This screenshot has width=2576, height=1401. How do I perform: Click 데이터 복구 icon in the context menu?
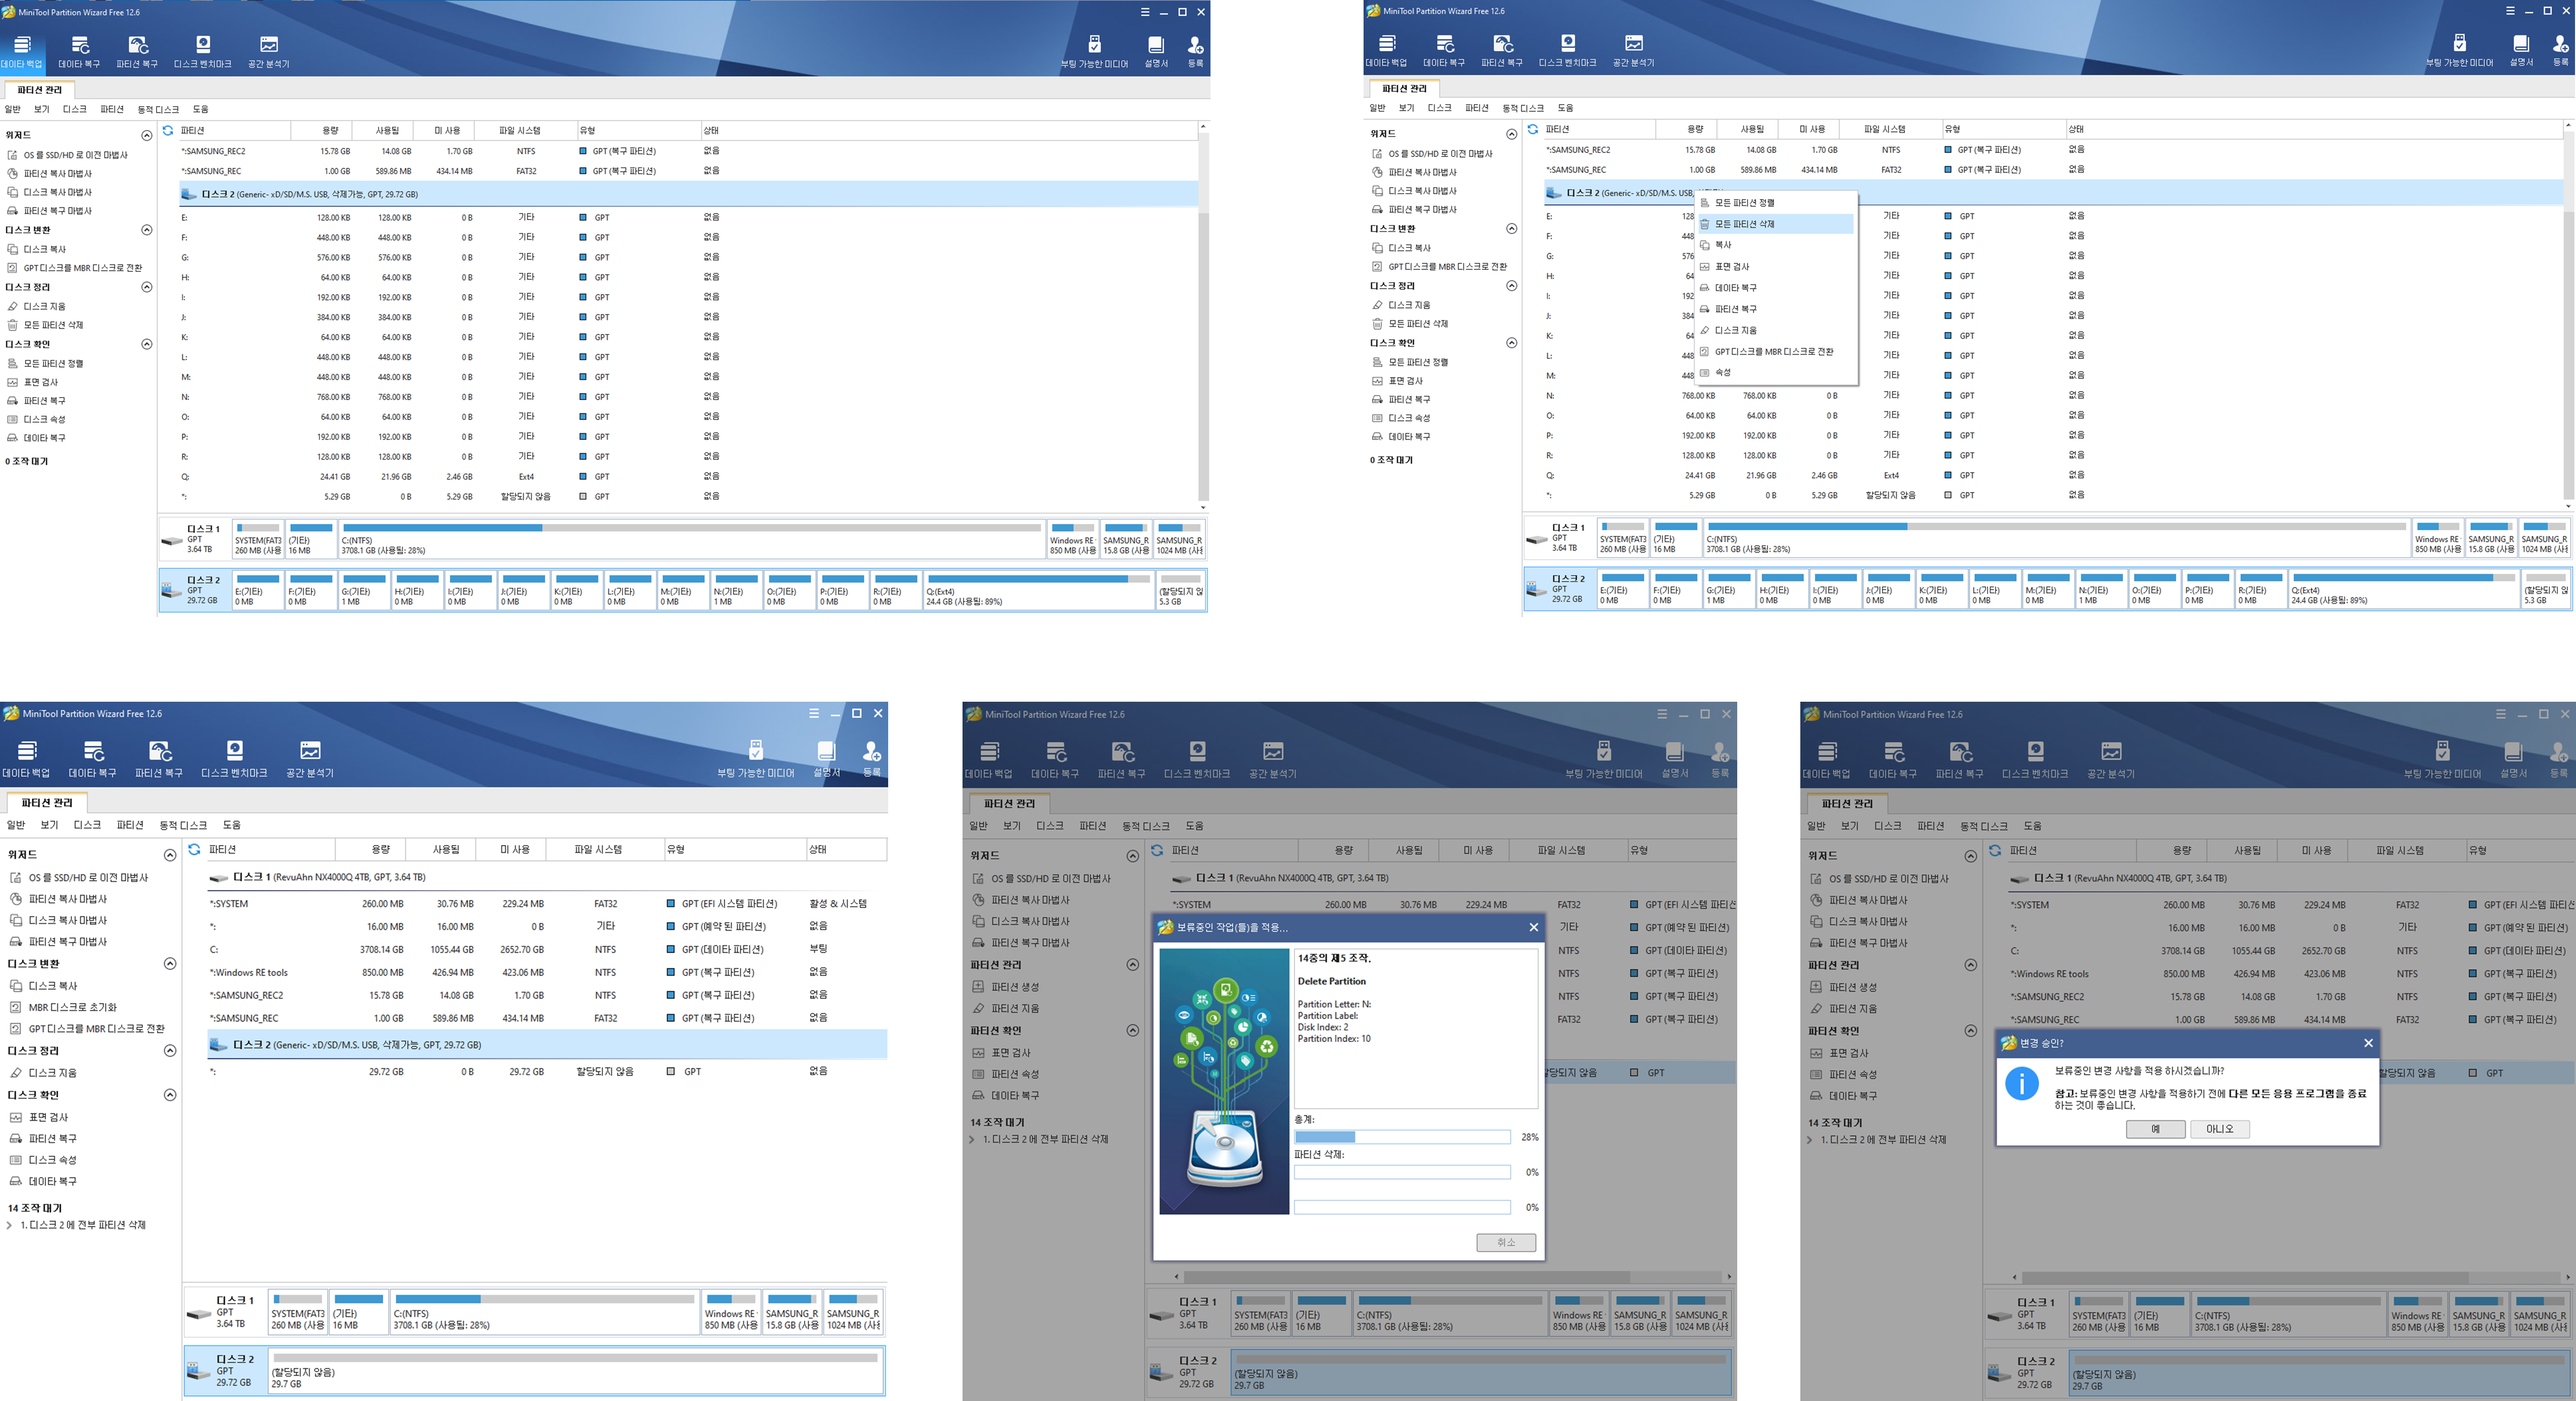pyautogui.click(x=1705, y=288)
